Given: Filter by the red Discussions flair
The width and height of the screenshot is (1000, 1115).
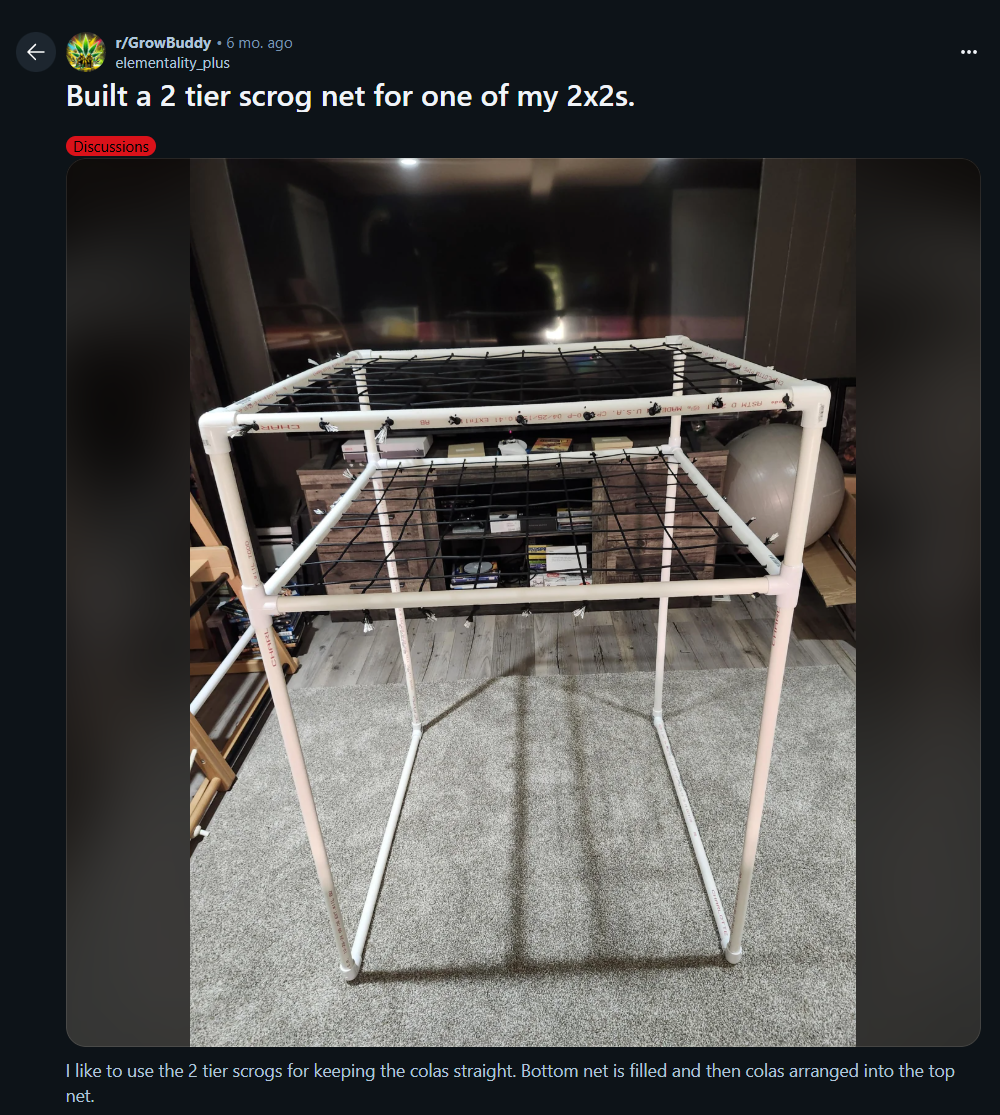Looking at the screenshot, I should [111, 146].
